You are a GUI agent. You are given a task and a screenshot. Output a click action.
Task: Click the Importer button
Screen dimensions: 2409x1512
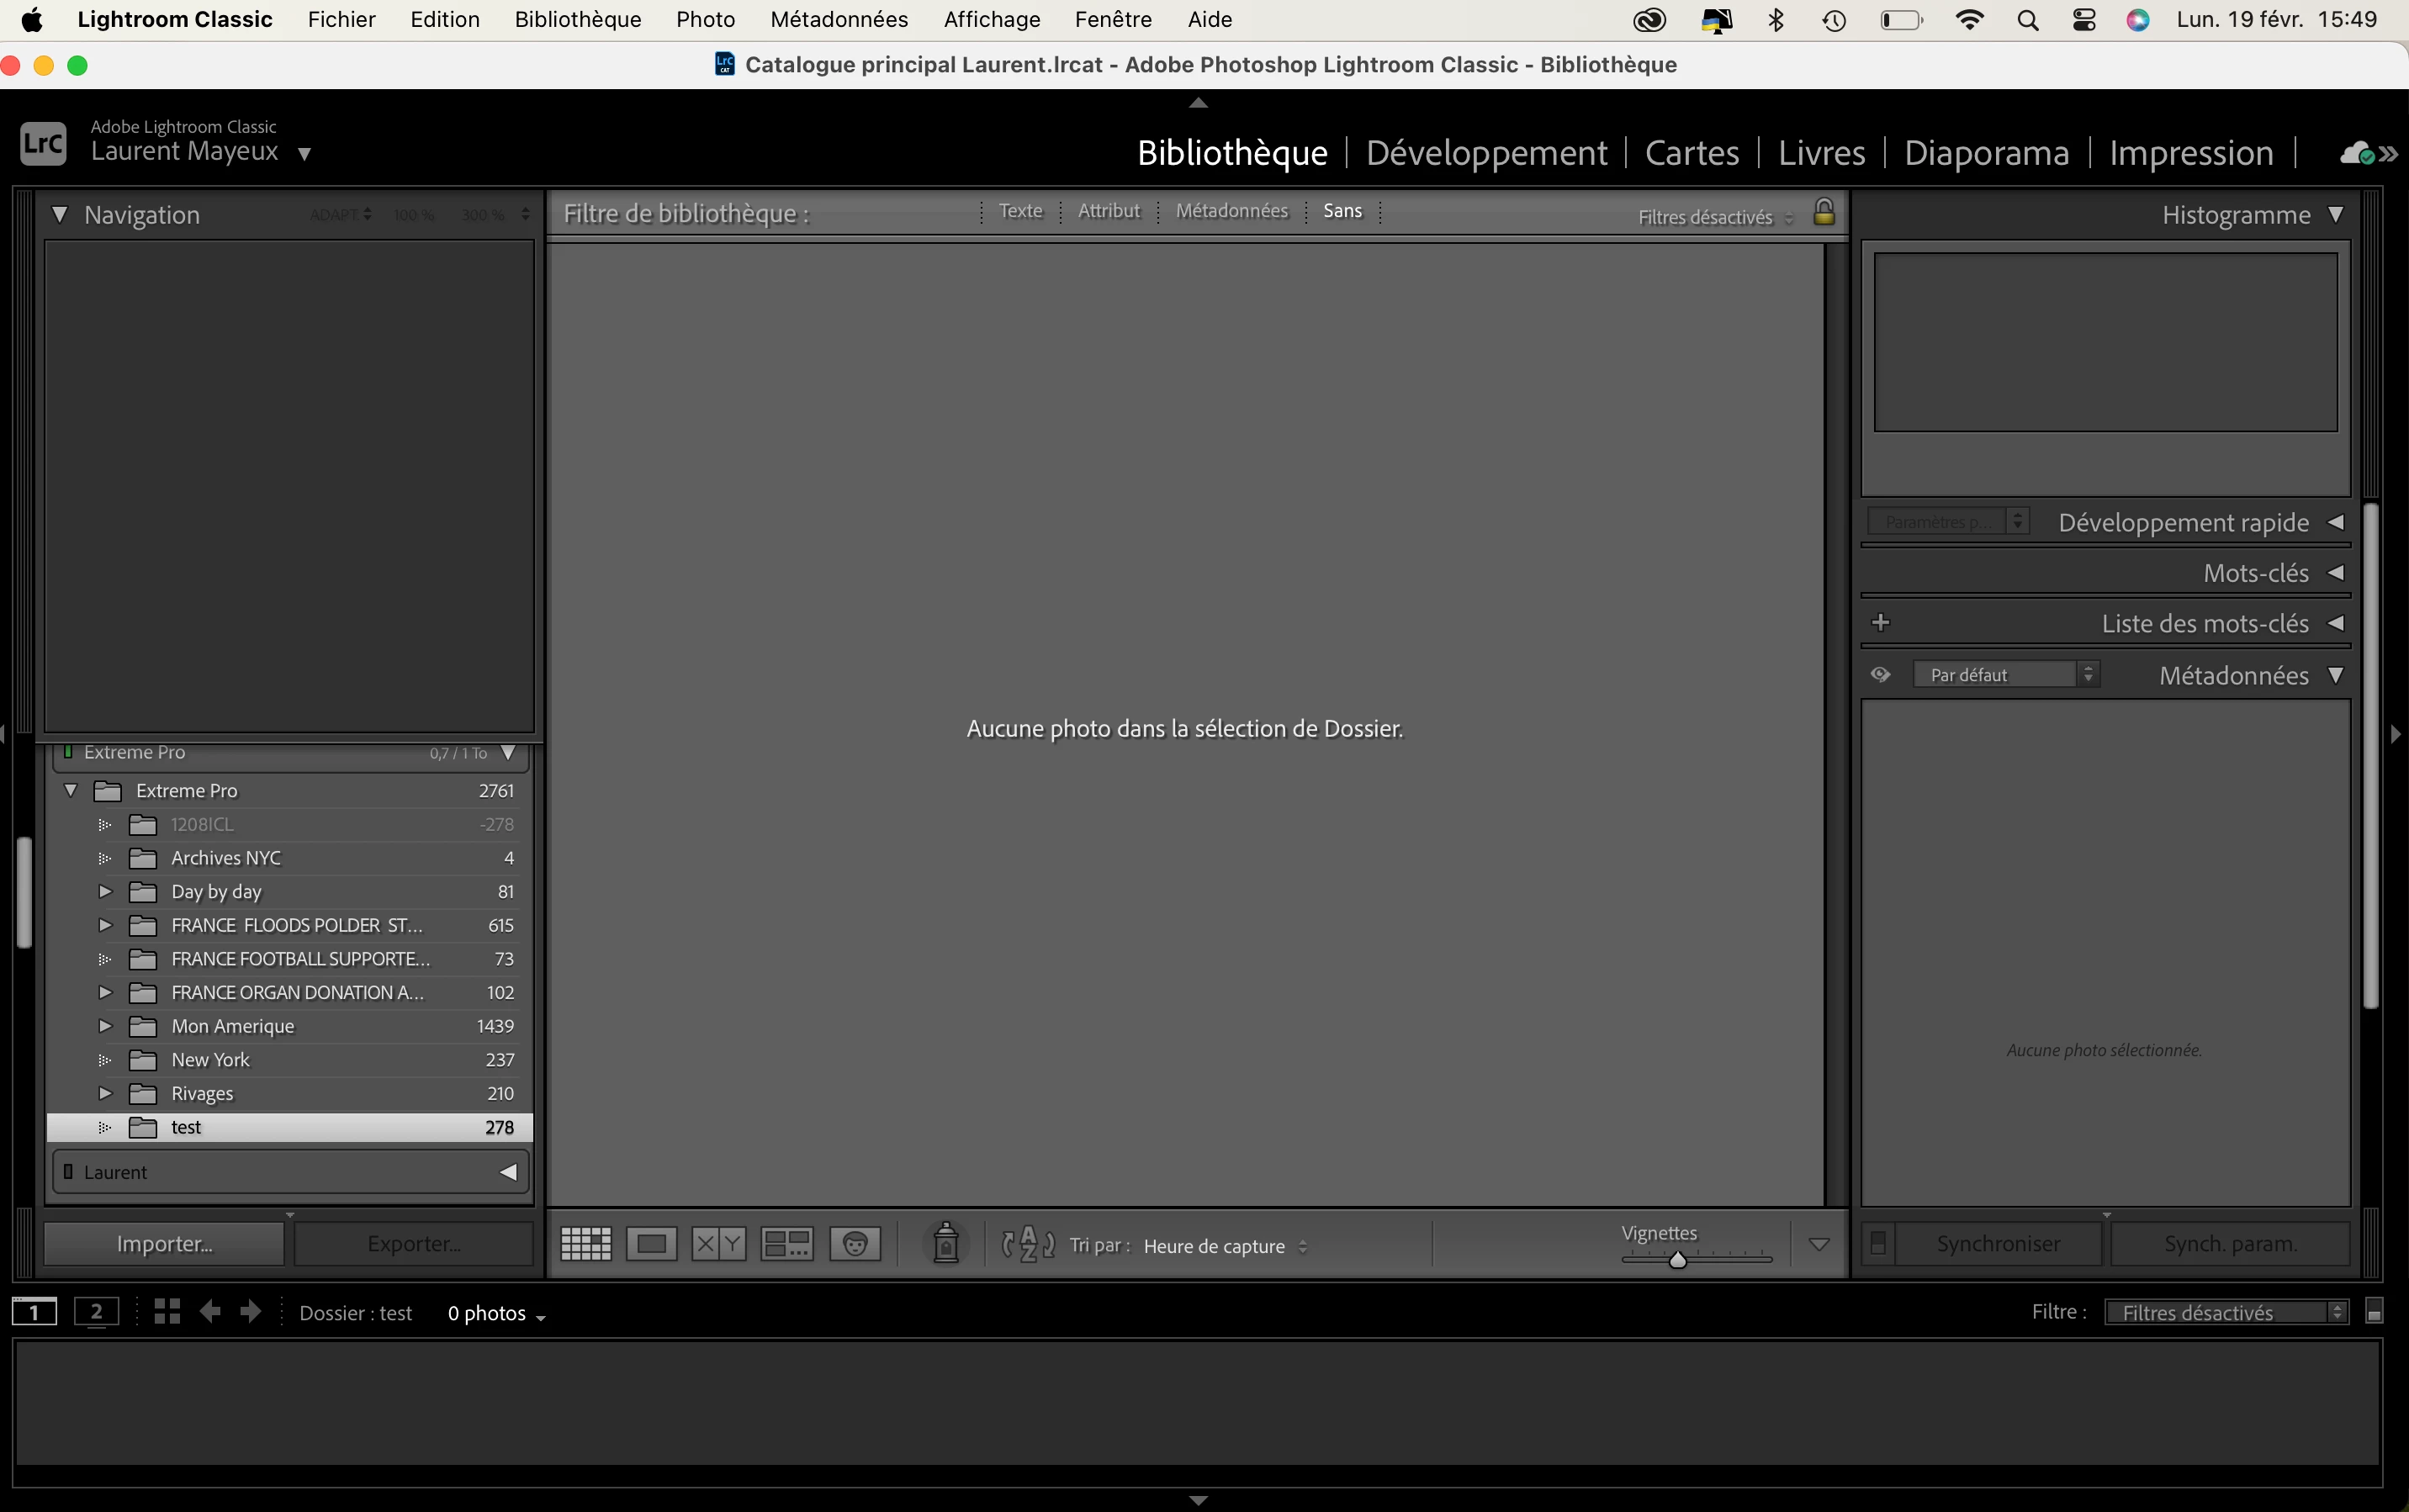[164, 1244]
